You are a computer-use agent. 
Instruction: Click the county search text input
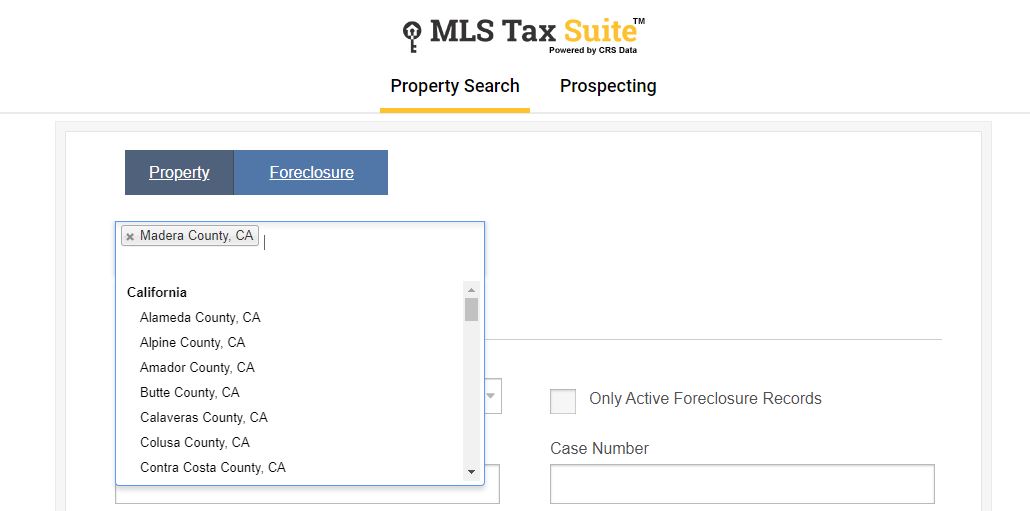point(360,241)
